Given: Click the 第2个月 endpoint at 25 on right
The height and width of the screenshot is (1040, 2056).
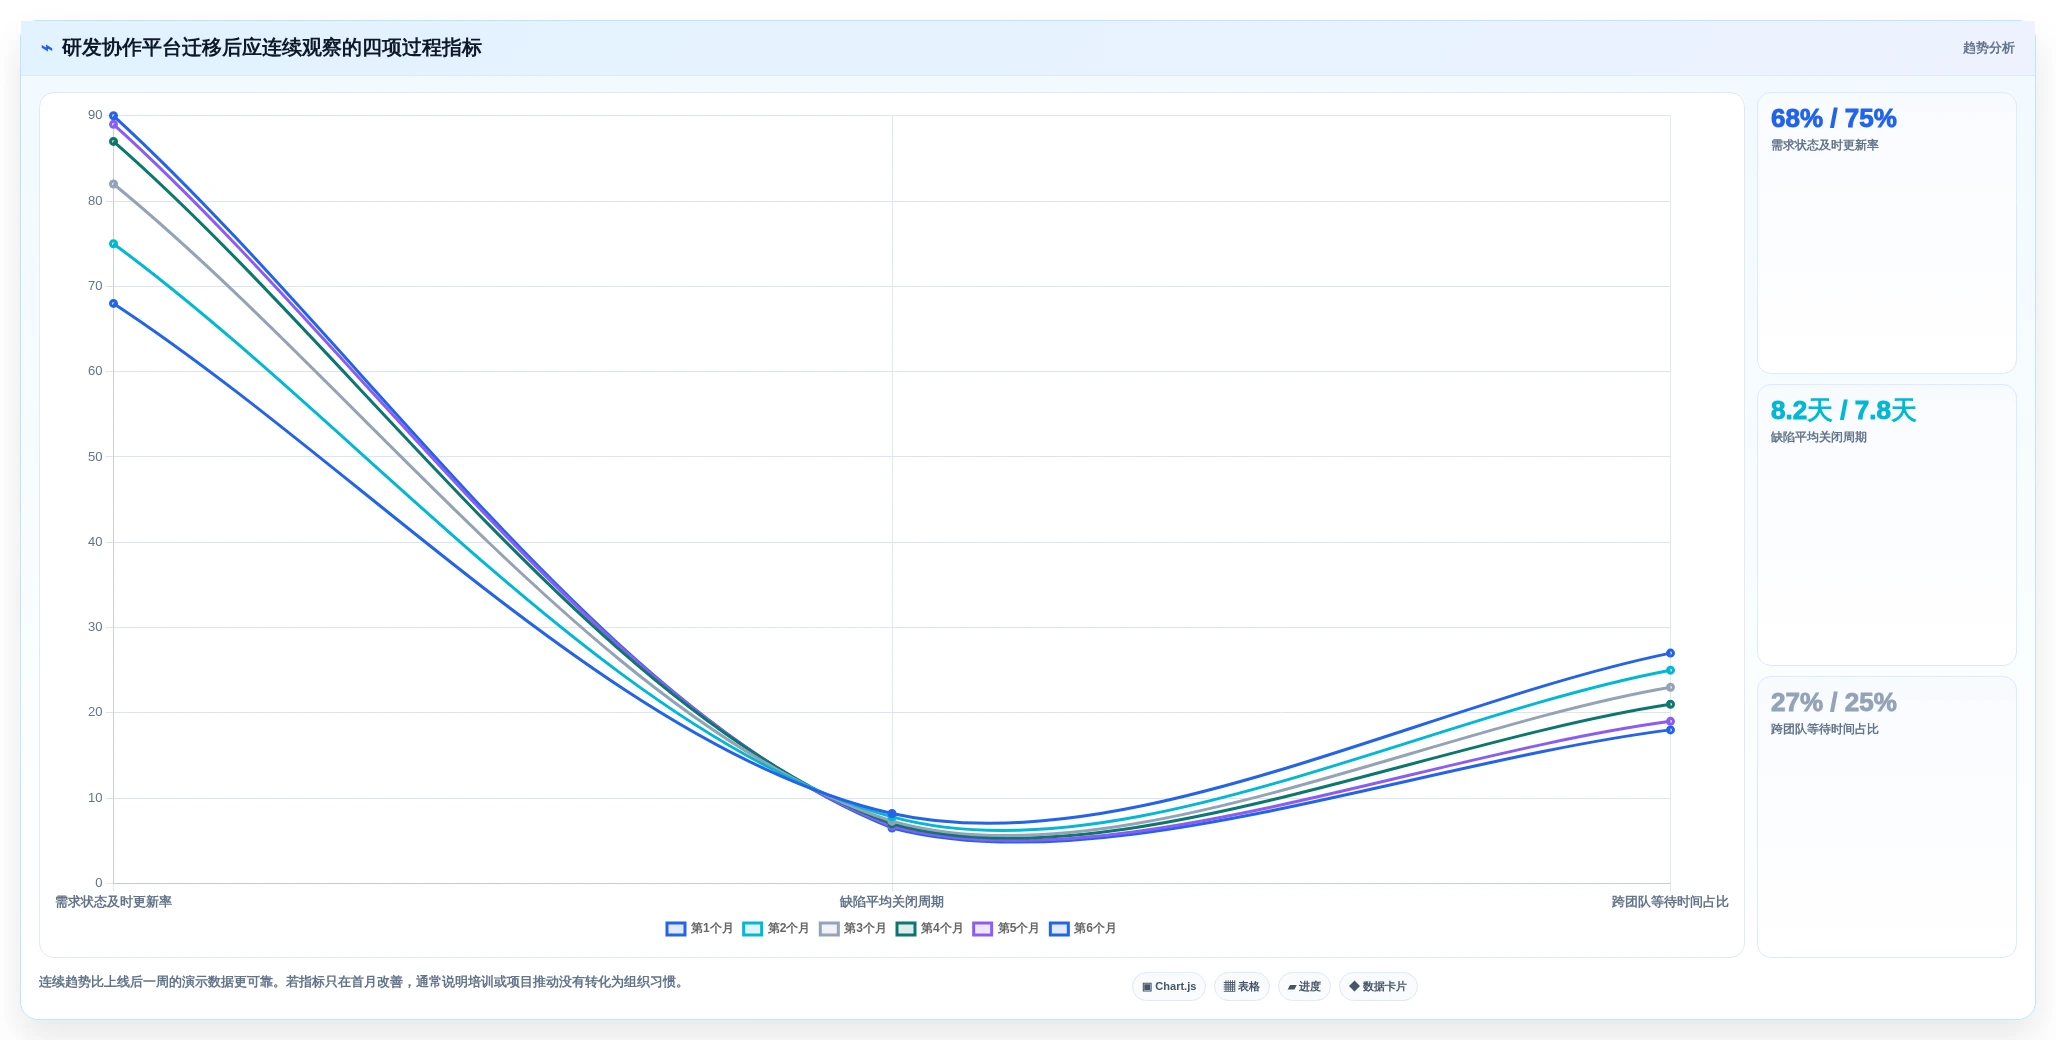Looking at the screenshot, I should pyautogui.click(x=1670, y=670).
